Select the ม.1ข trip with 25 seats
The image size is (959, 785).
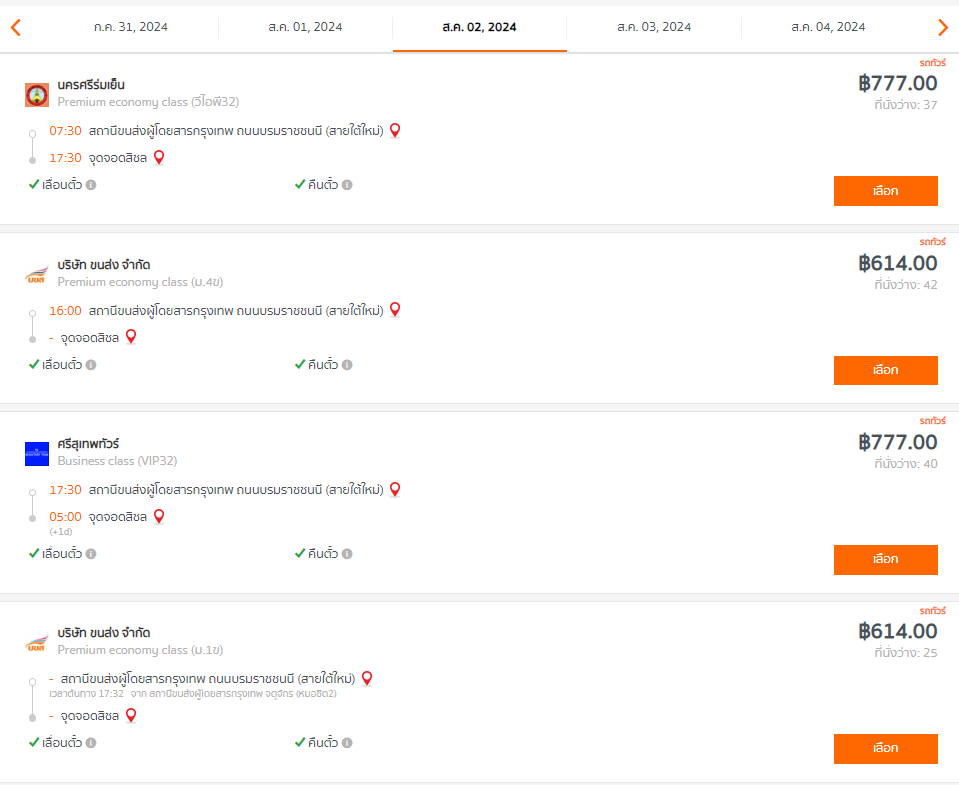(886, 748)
